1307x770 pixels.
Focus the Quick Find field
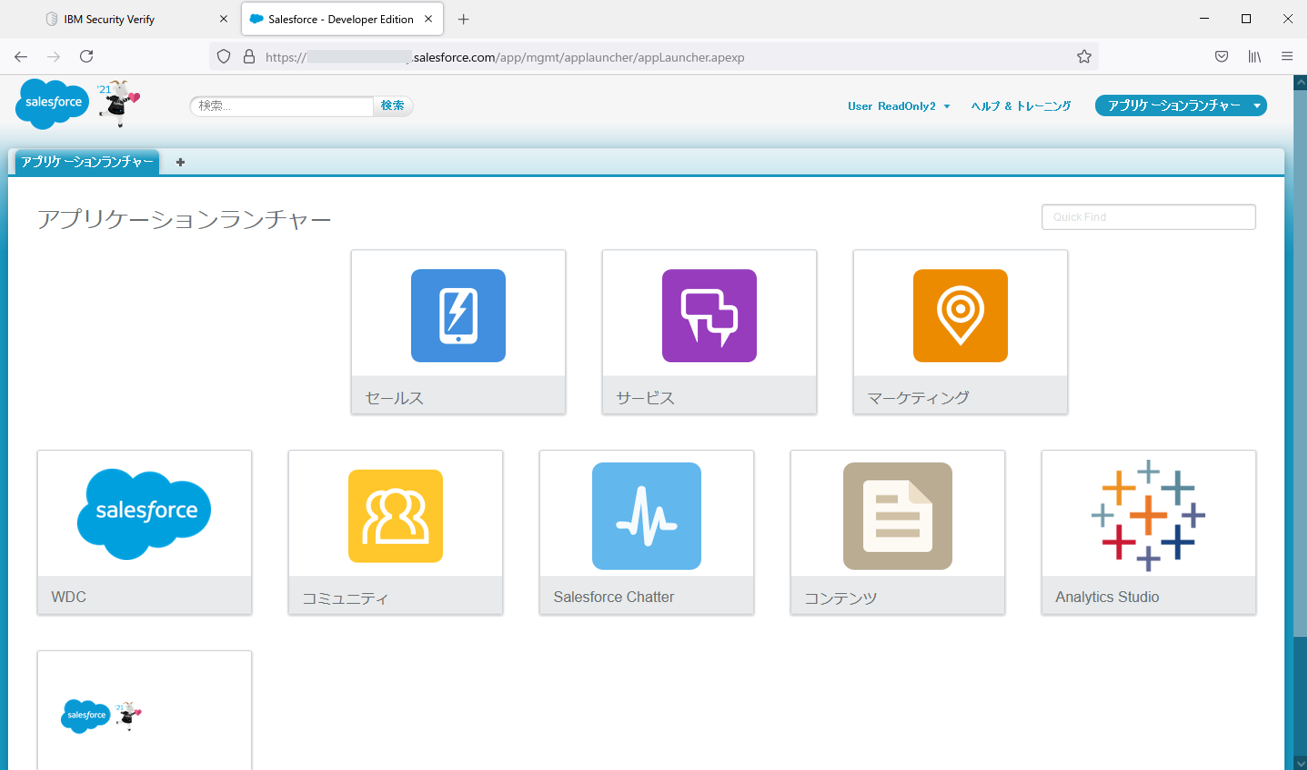coord(1148,217)
